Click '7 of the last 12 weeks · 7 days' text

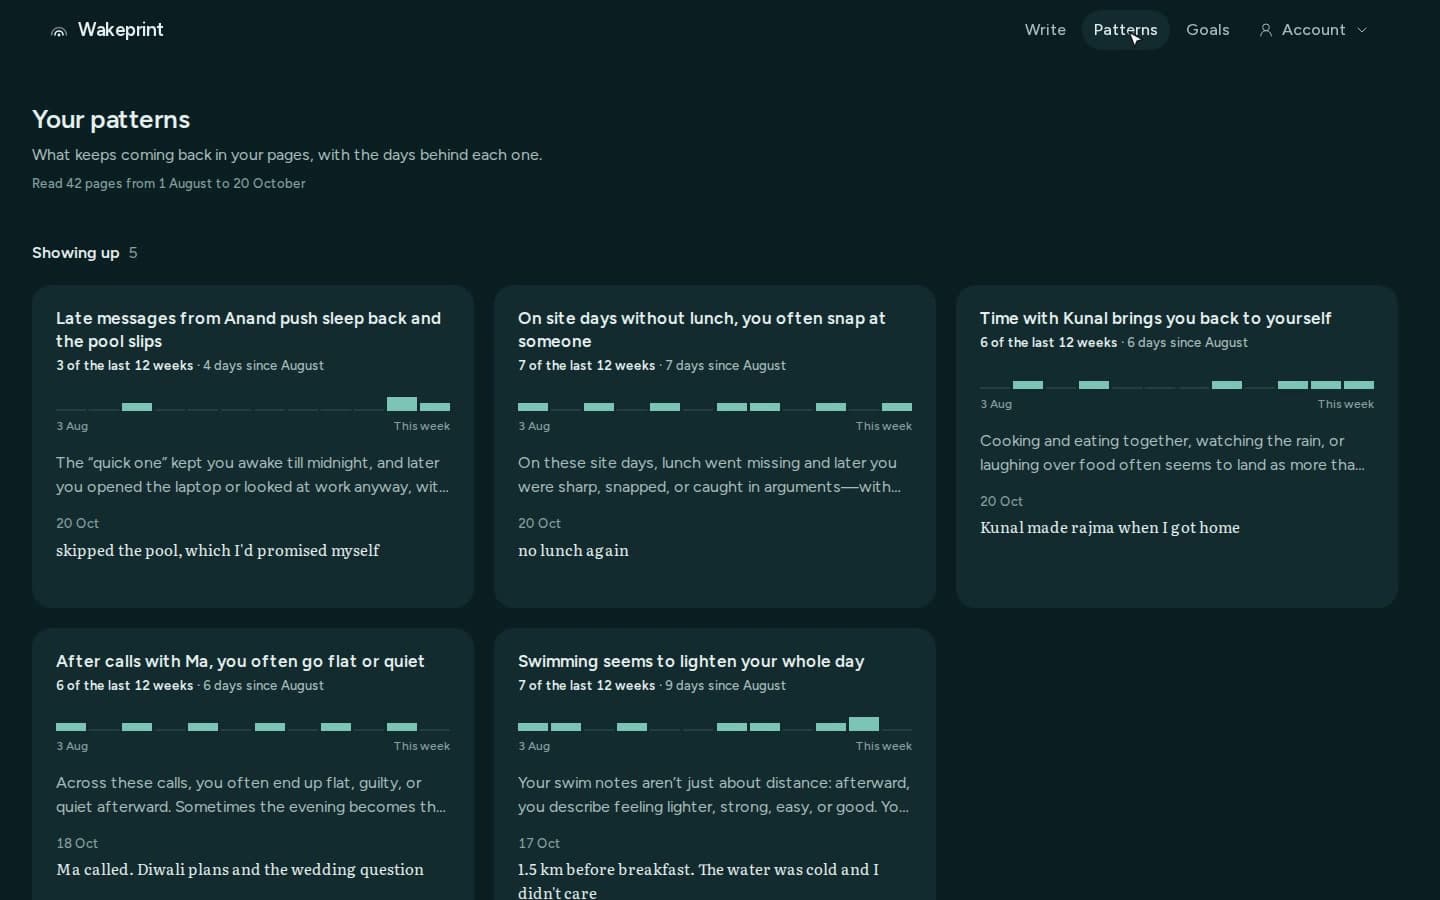coord(652,365)
